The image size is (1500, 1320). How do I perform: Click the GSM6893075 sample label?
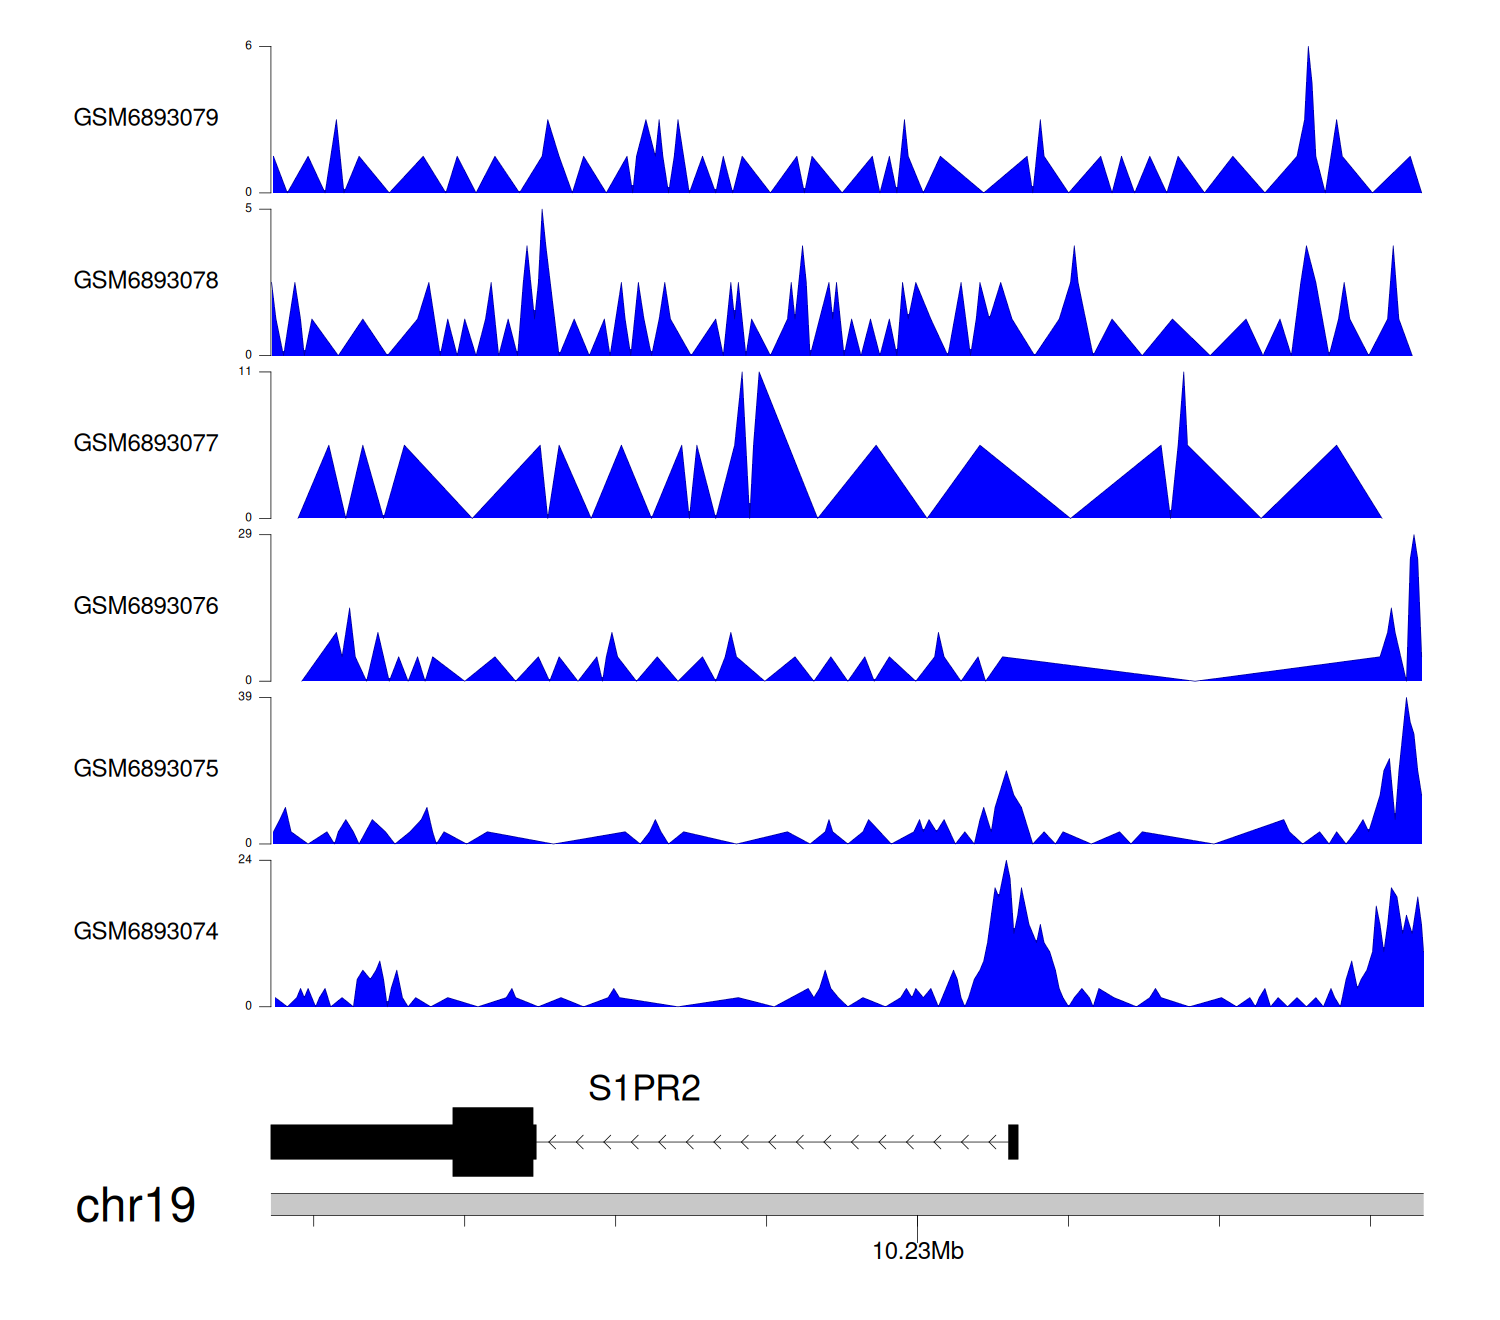tap(146, 769)
